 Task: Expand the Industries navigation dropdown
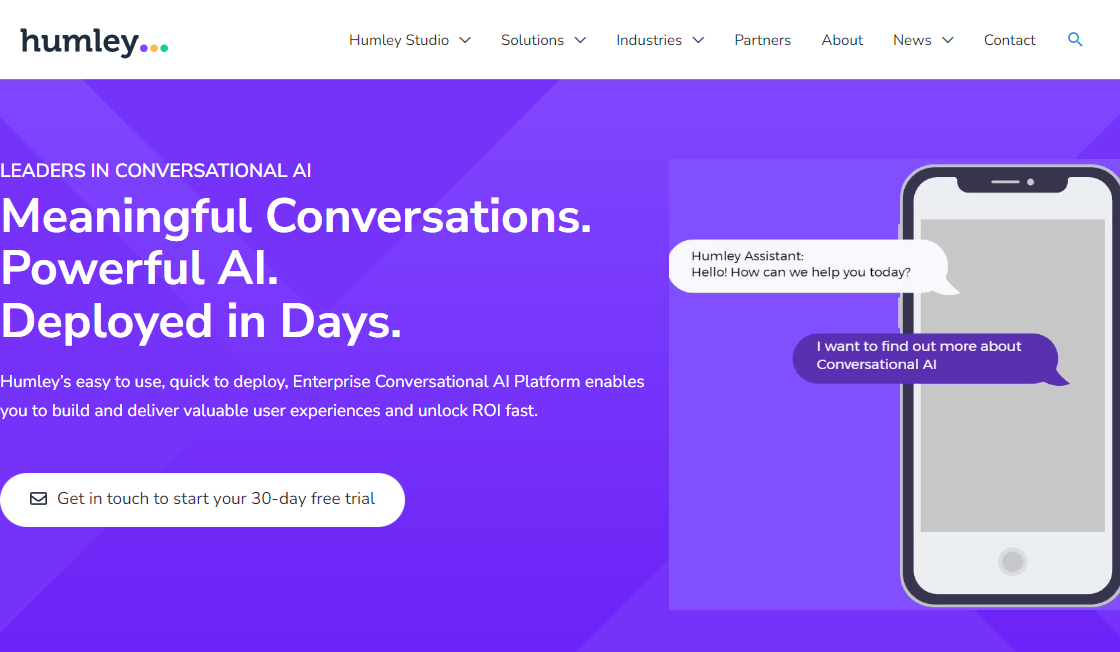(x=650, y=40)
